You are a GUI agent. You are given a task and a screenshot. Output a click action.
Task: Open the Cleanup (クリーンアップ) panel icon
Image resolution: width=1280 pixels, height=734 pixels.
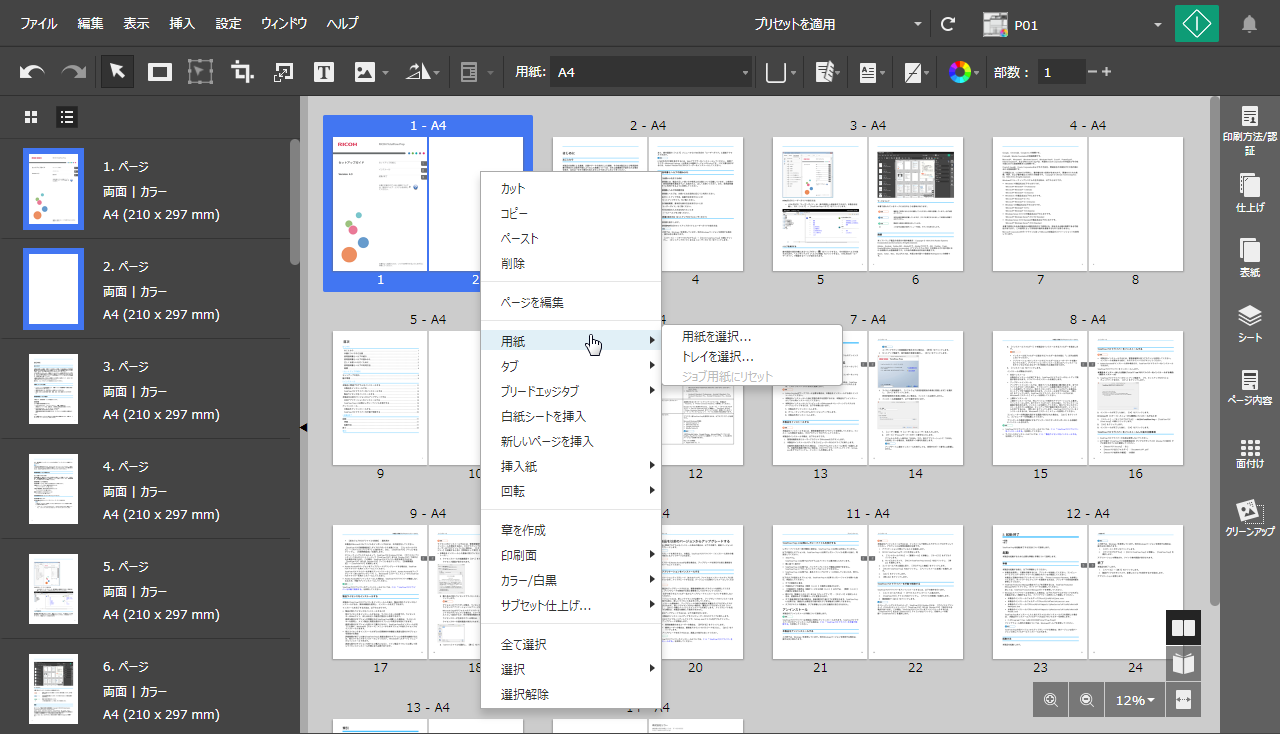pos(1249,518)
